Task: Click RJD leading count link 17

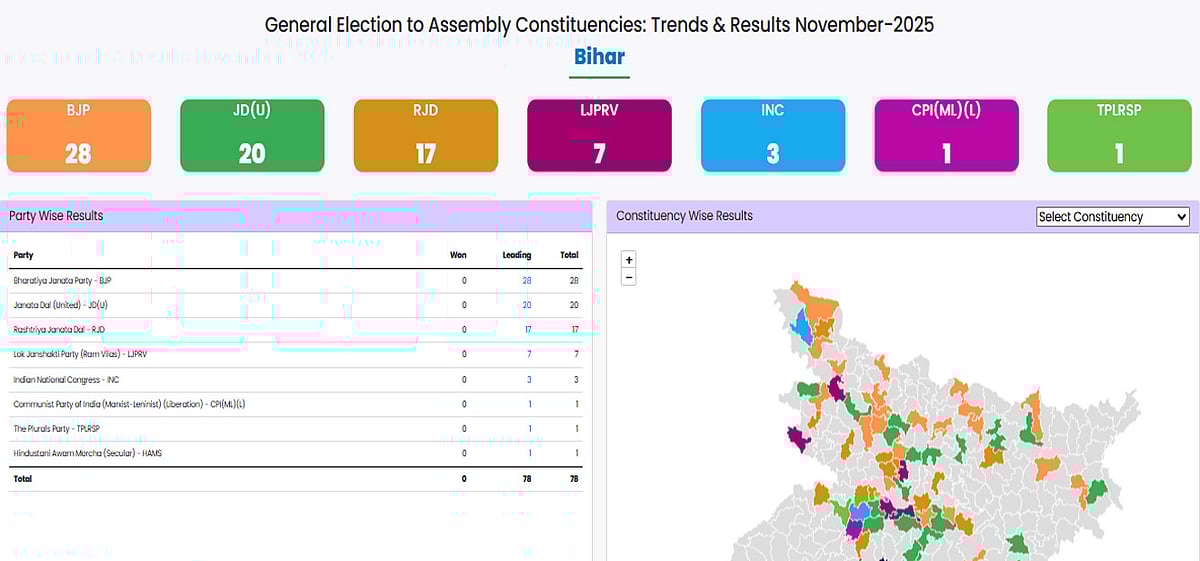Action: tap(527, 330)
